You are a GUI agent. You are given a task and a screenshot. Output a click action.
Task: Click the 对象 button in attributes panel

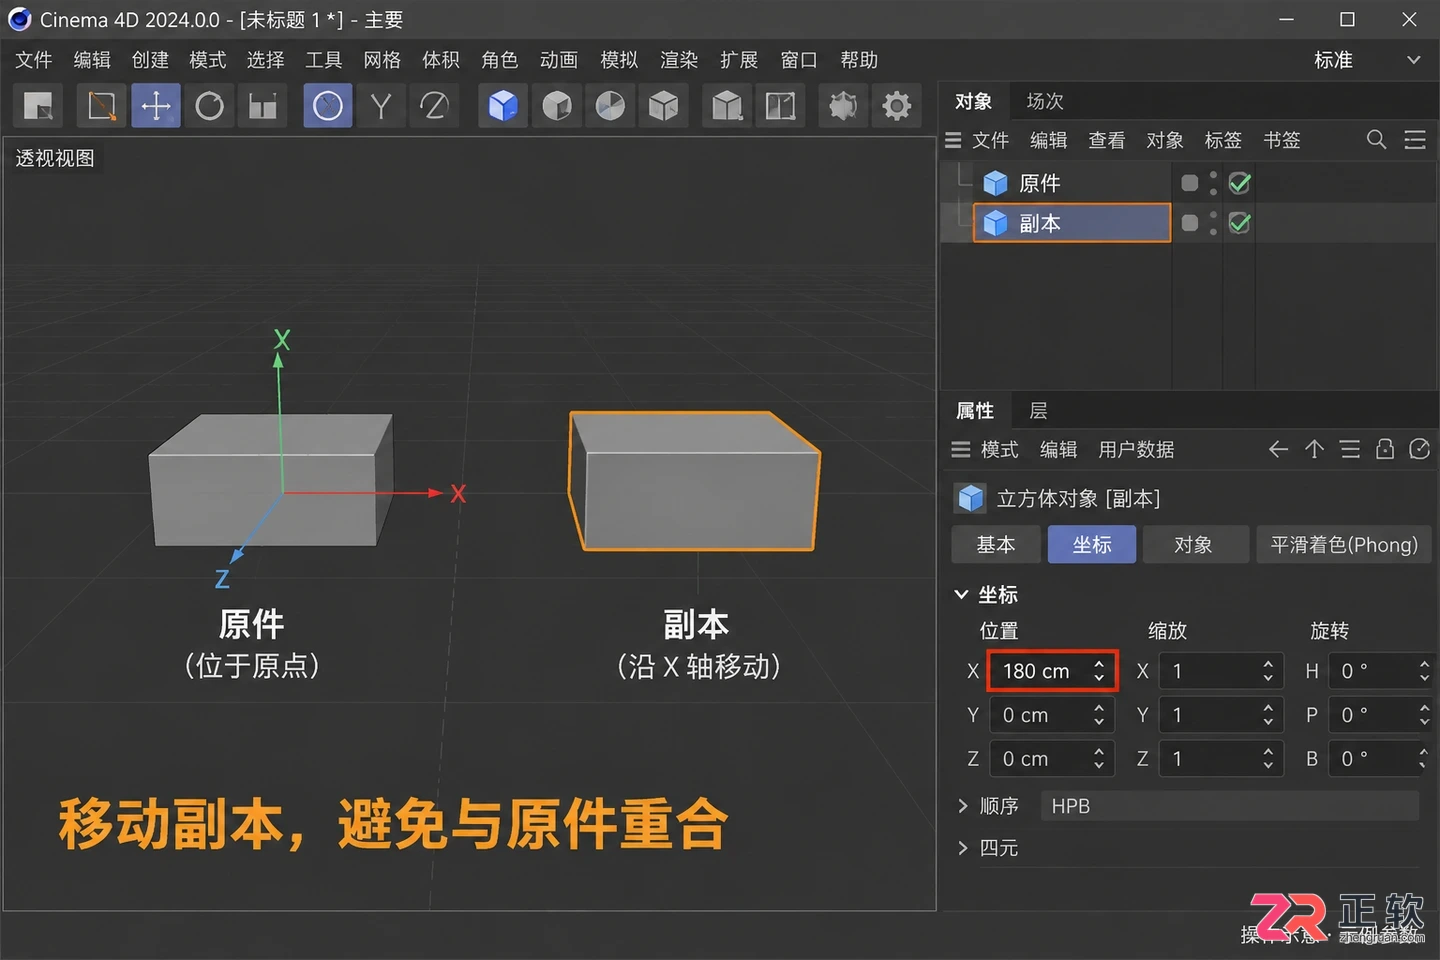coord(1194,545)
